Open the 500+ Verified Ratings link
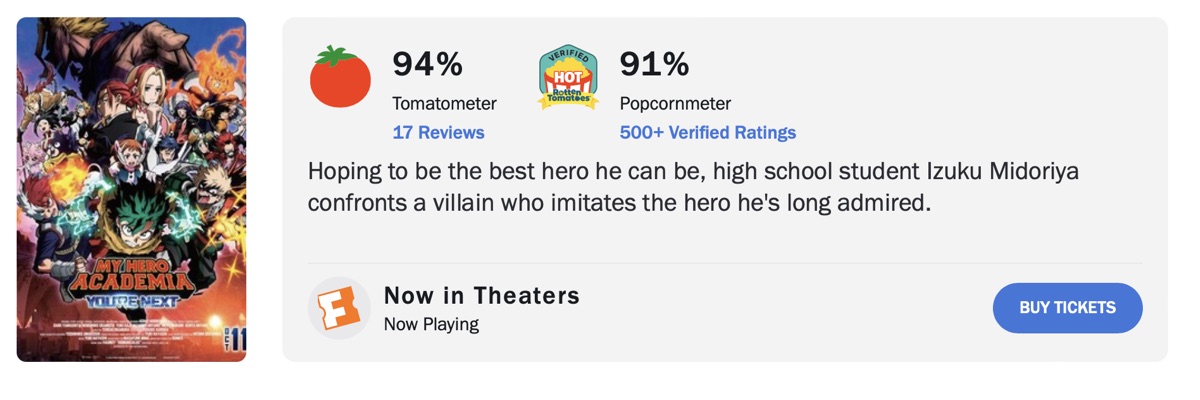1200x400 pixels. tap(708, 132)
